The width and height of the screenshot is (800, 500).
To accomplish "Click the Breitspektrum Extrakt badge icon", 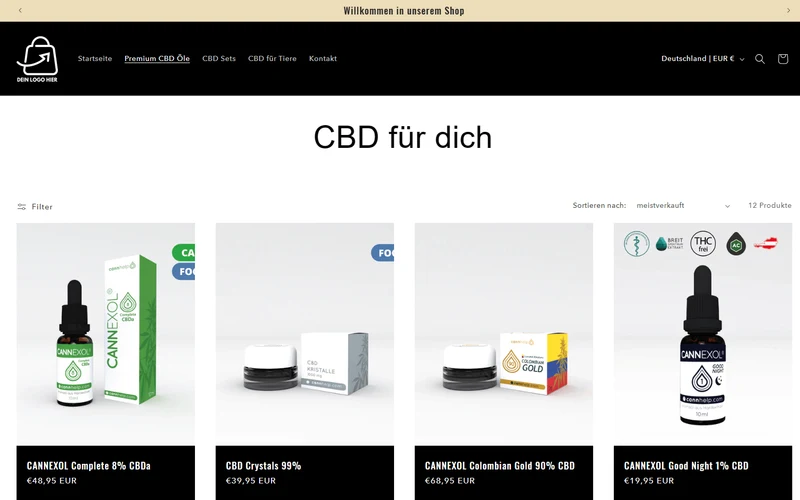I will pos(669,243).
